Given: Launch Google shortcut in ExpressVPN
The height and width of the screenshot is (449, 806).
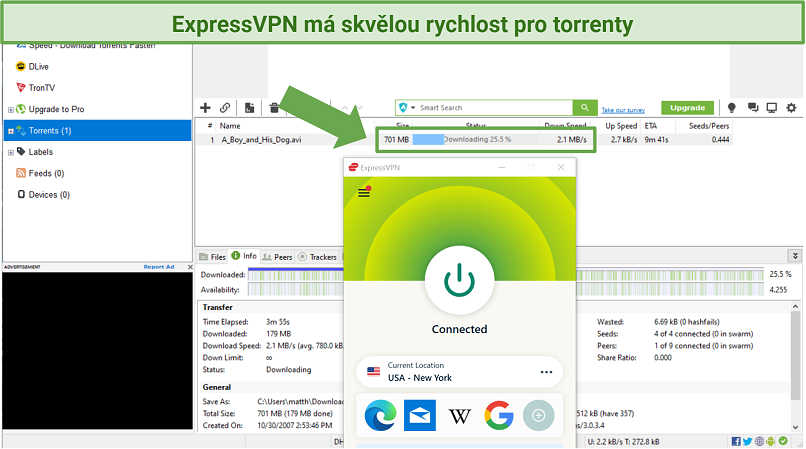Looking at the screenshot, I should coord(499,415).
